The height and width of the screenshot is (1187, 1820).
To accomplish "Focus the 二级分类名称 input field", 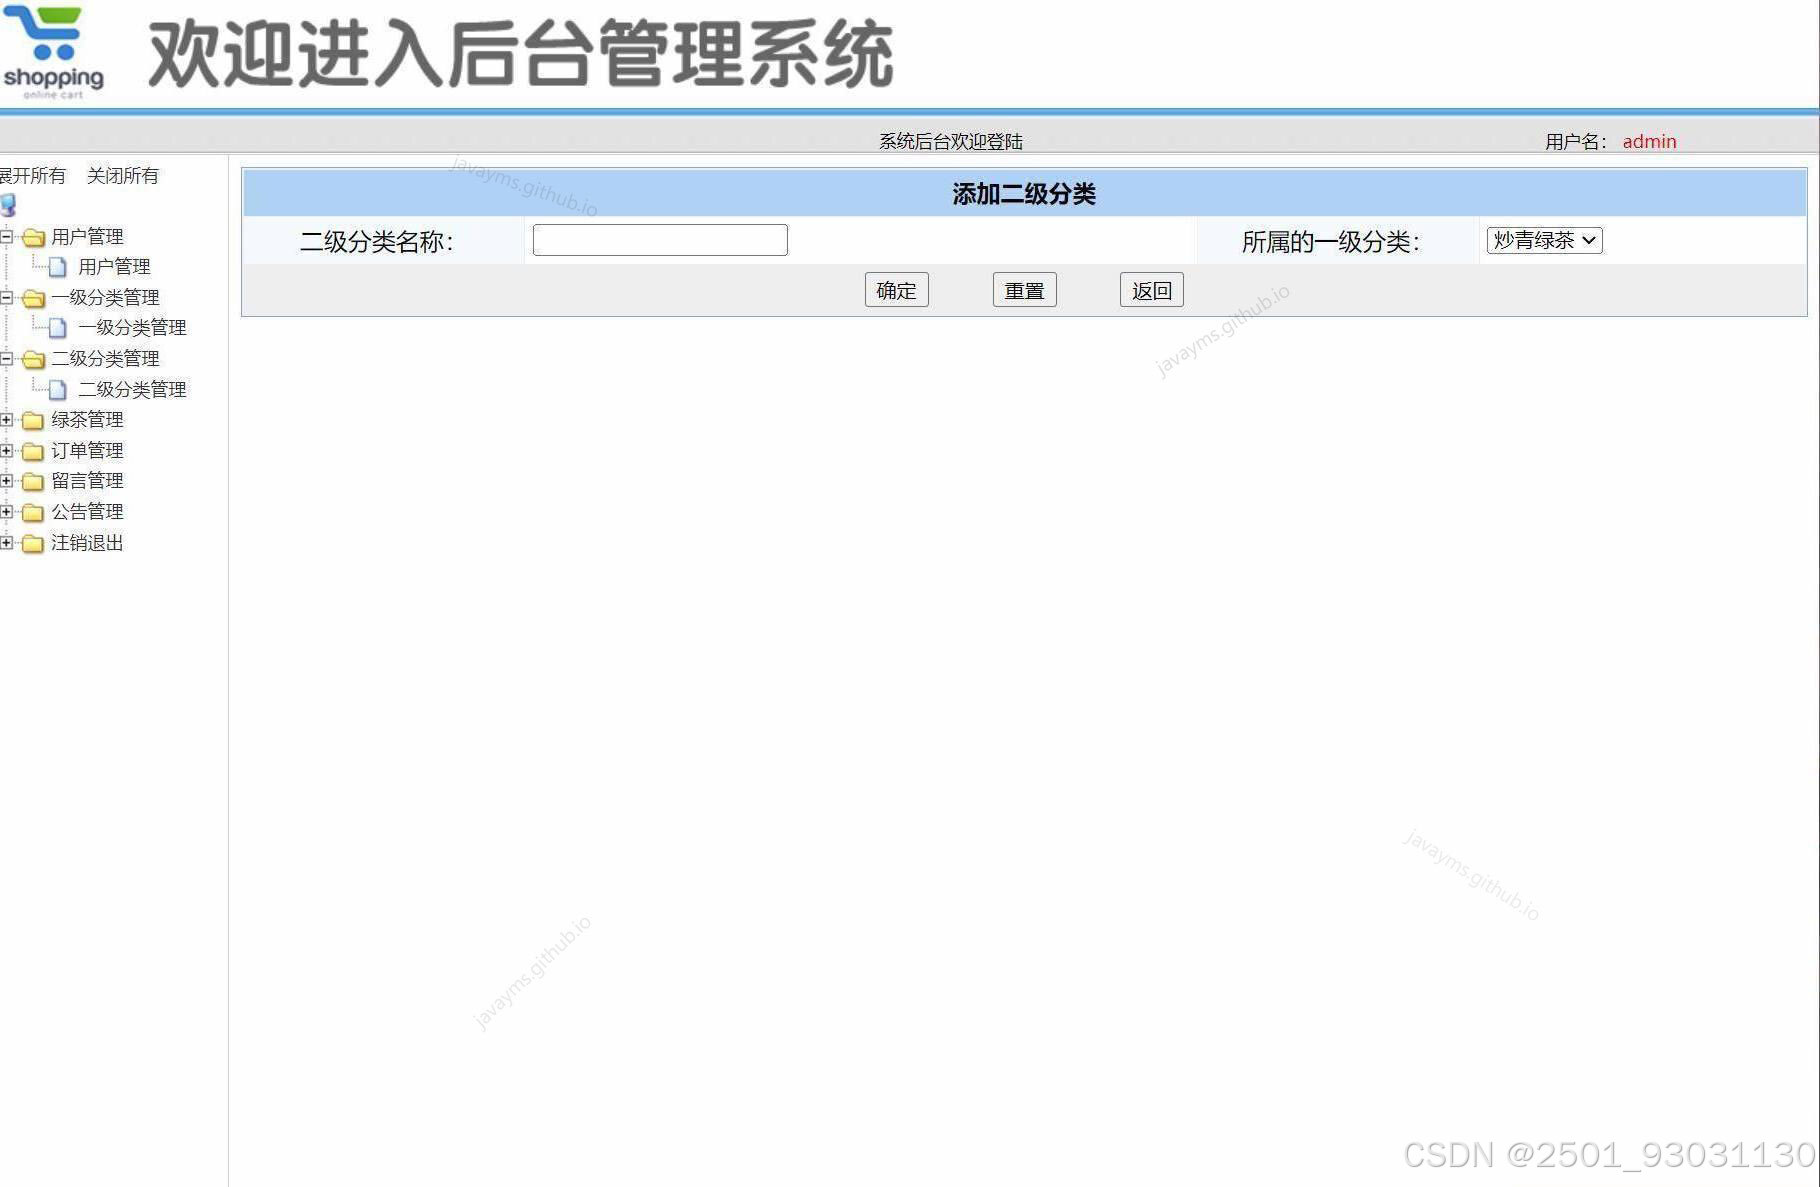I will coord(660,240).
